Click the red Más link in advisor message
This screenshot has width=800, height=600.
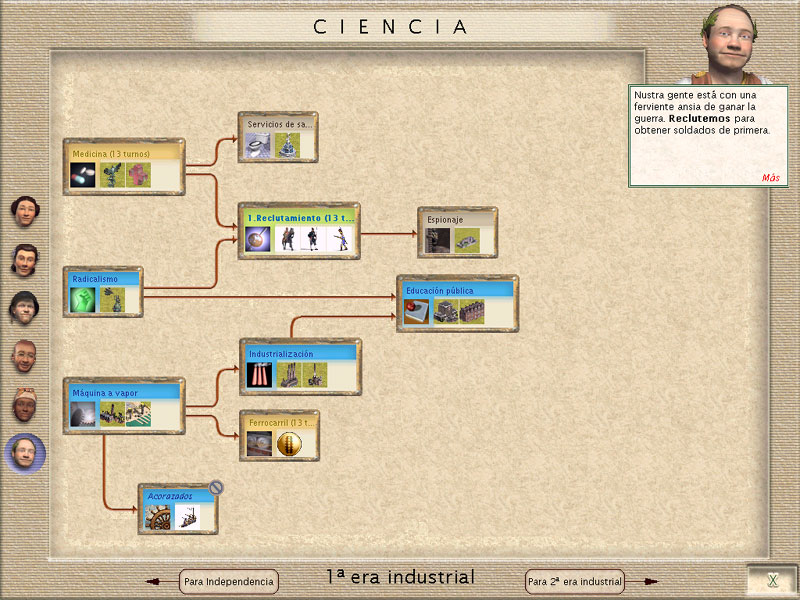click(x=770, y=177)
